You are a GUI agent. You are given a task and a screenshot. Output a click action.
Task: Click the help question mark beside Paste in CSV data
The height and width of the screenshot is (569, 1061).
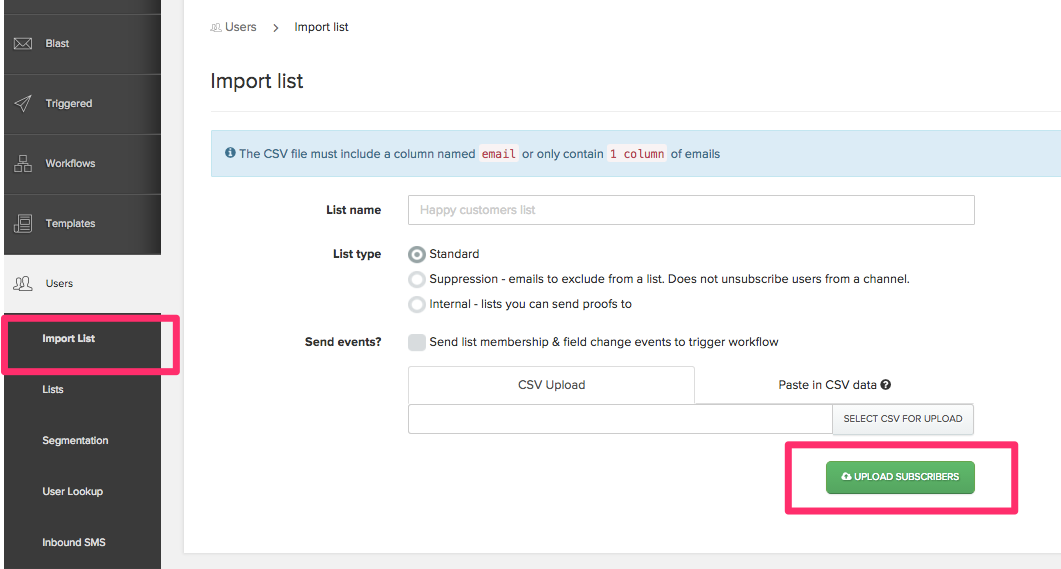(x=886, y=384)
